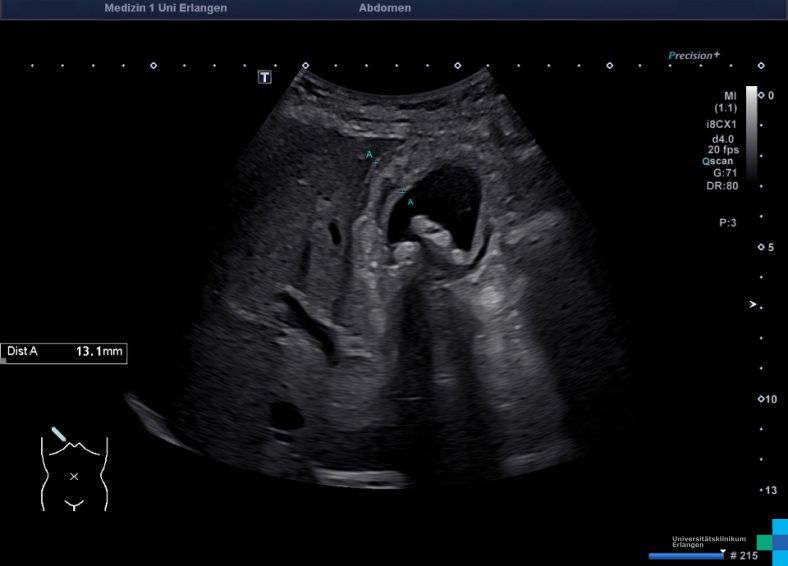Click the focal zone arrowhead on depth scale
The width and height of the screenshot is (788, 566).
click(754, 304)
